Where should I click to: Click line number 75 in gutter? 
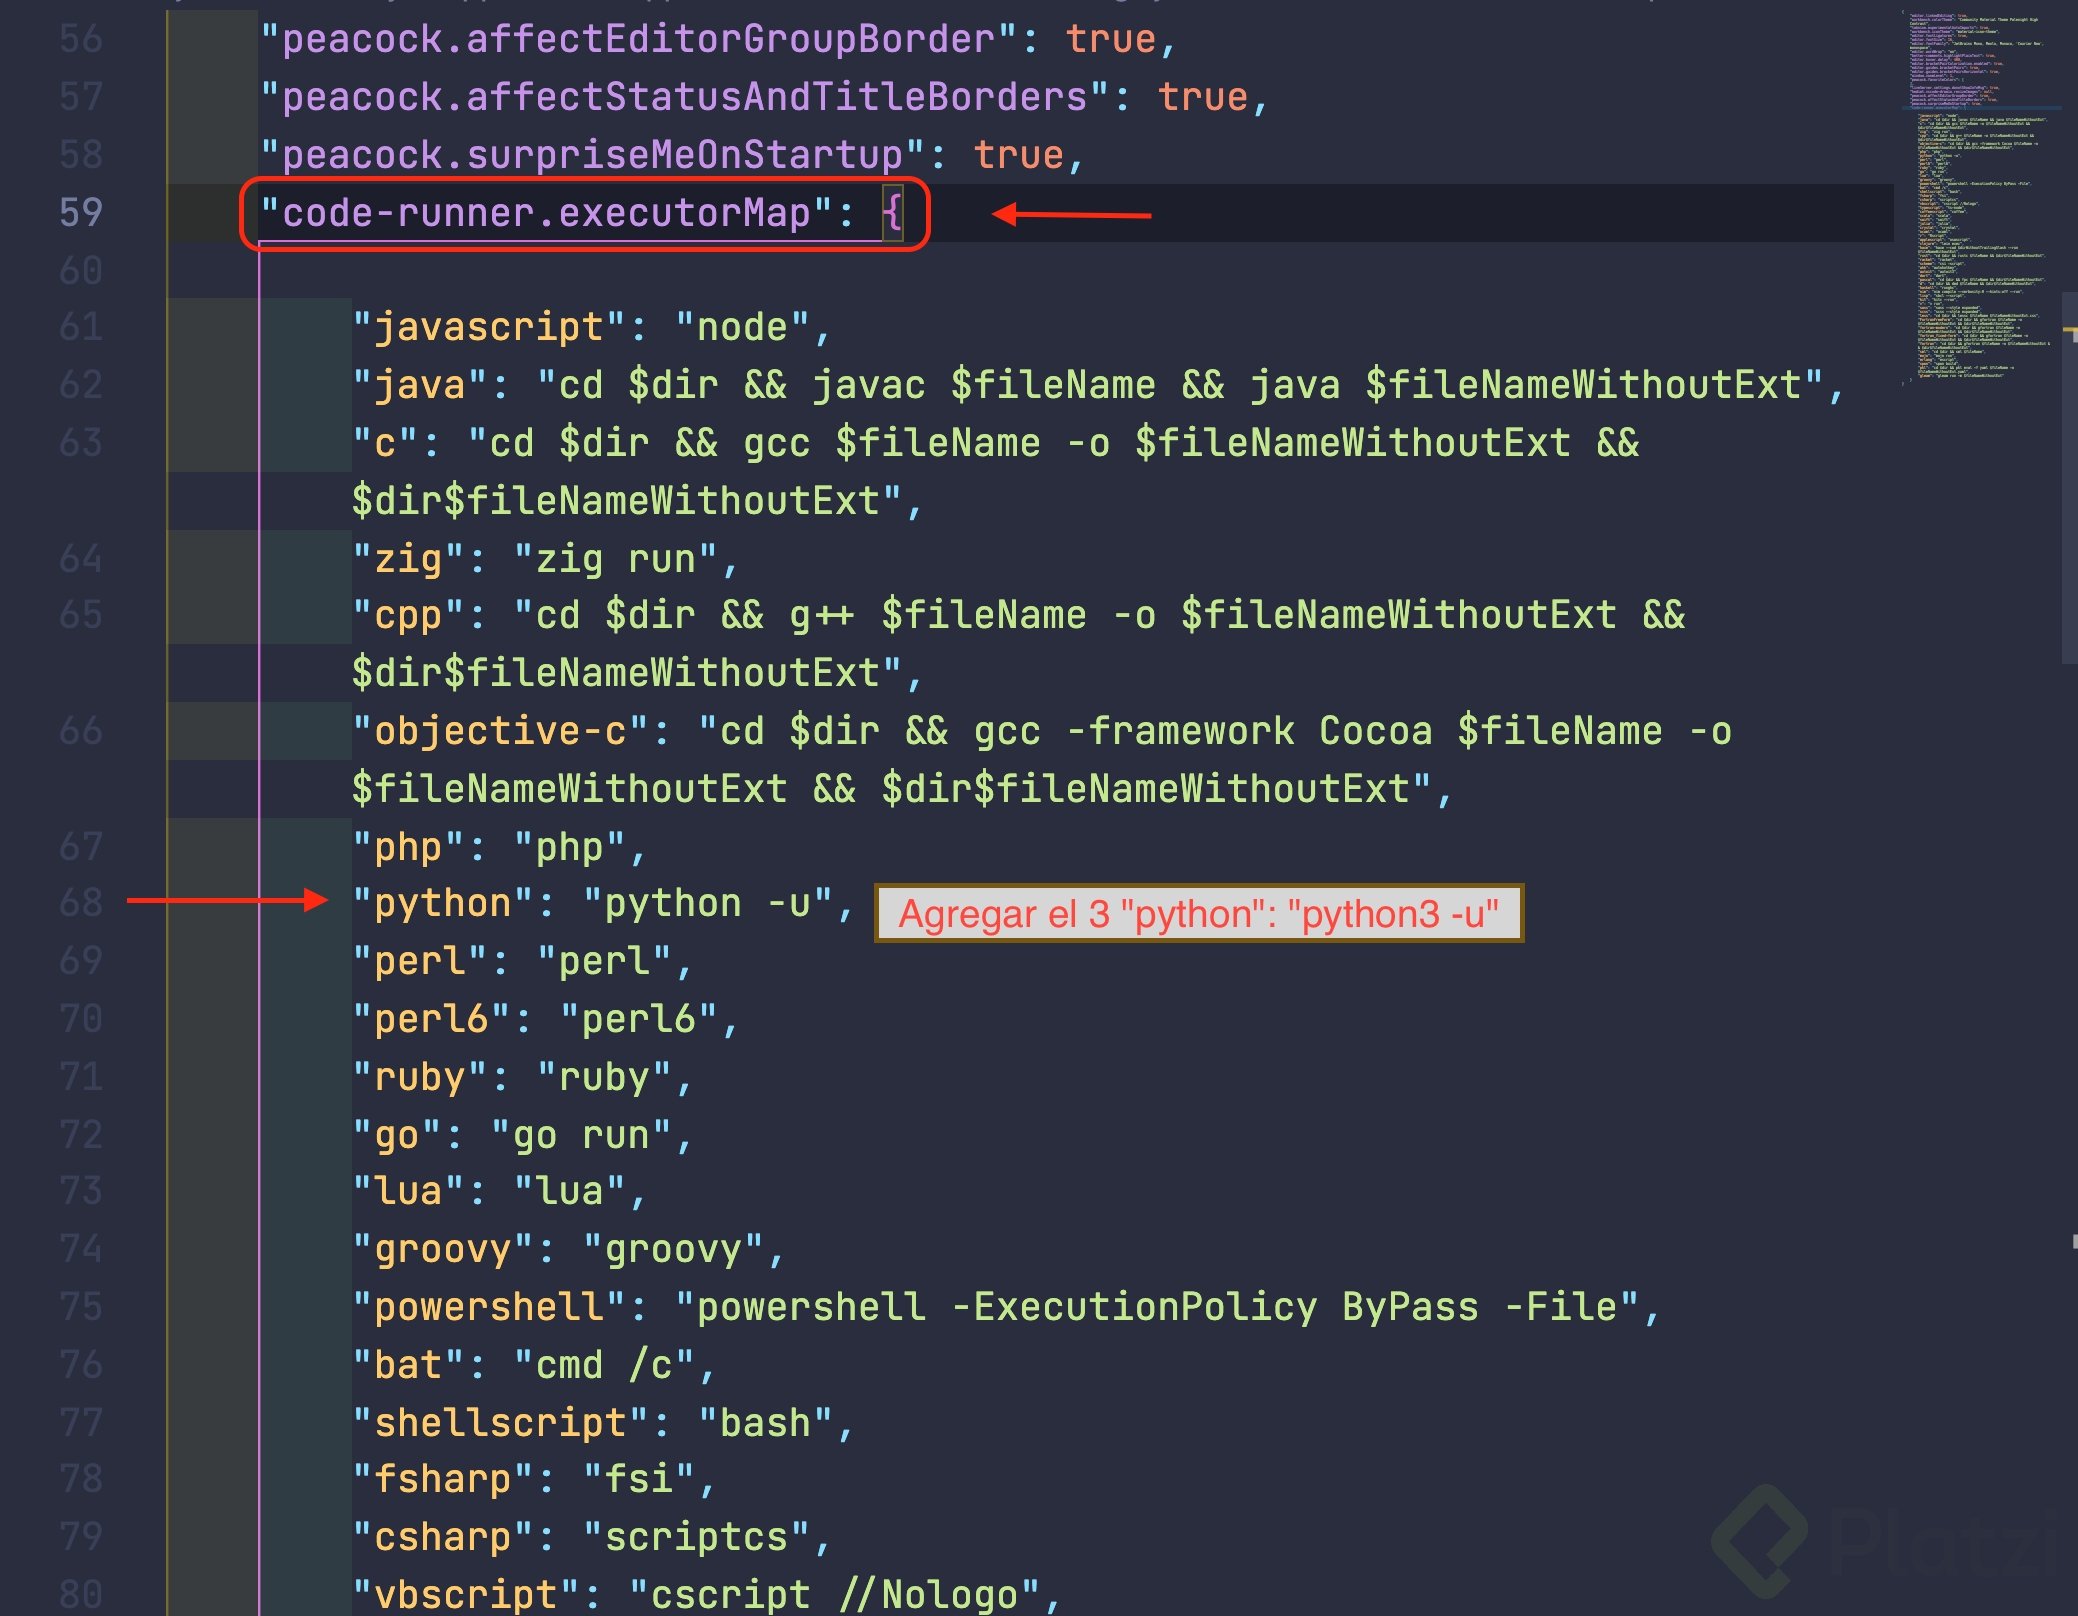point(81,1307)
